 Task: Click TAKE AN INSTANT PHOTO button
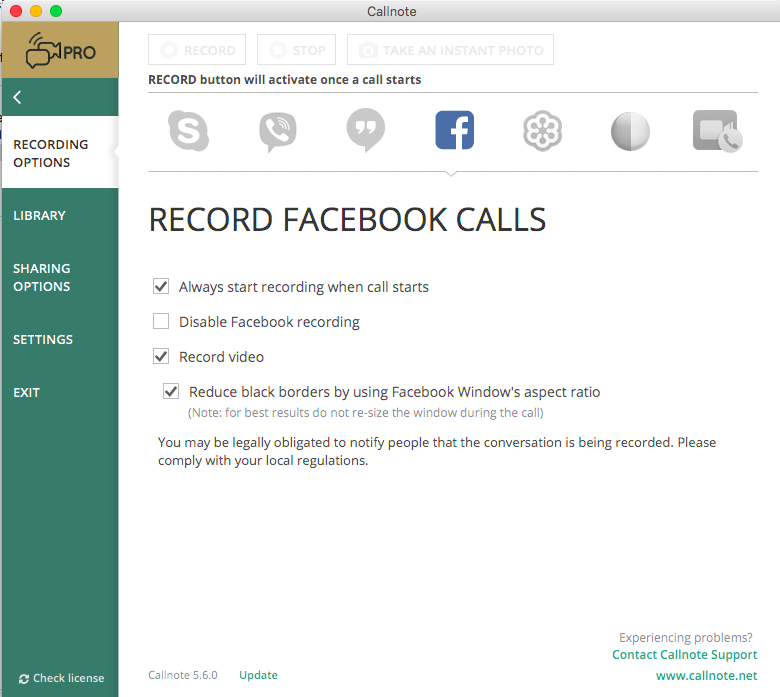[x=450, y=50]
